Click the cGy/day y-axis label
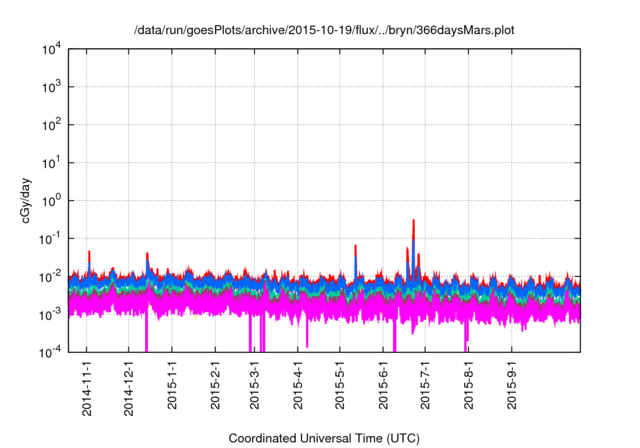The height and width of the screenshot is (448, 640). pyautogui.click(x=35, y=198)
